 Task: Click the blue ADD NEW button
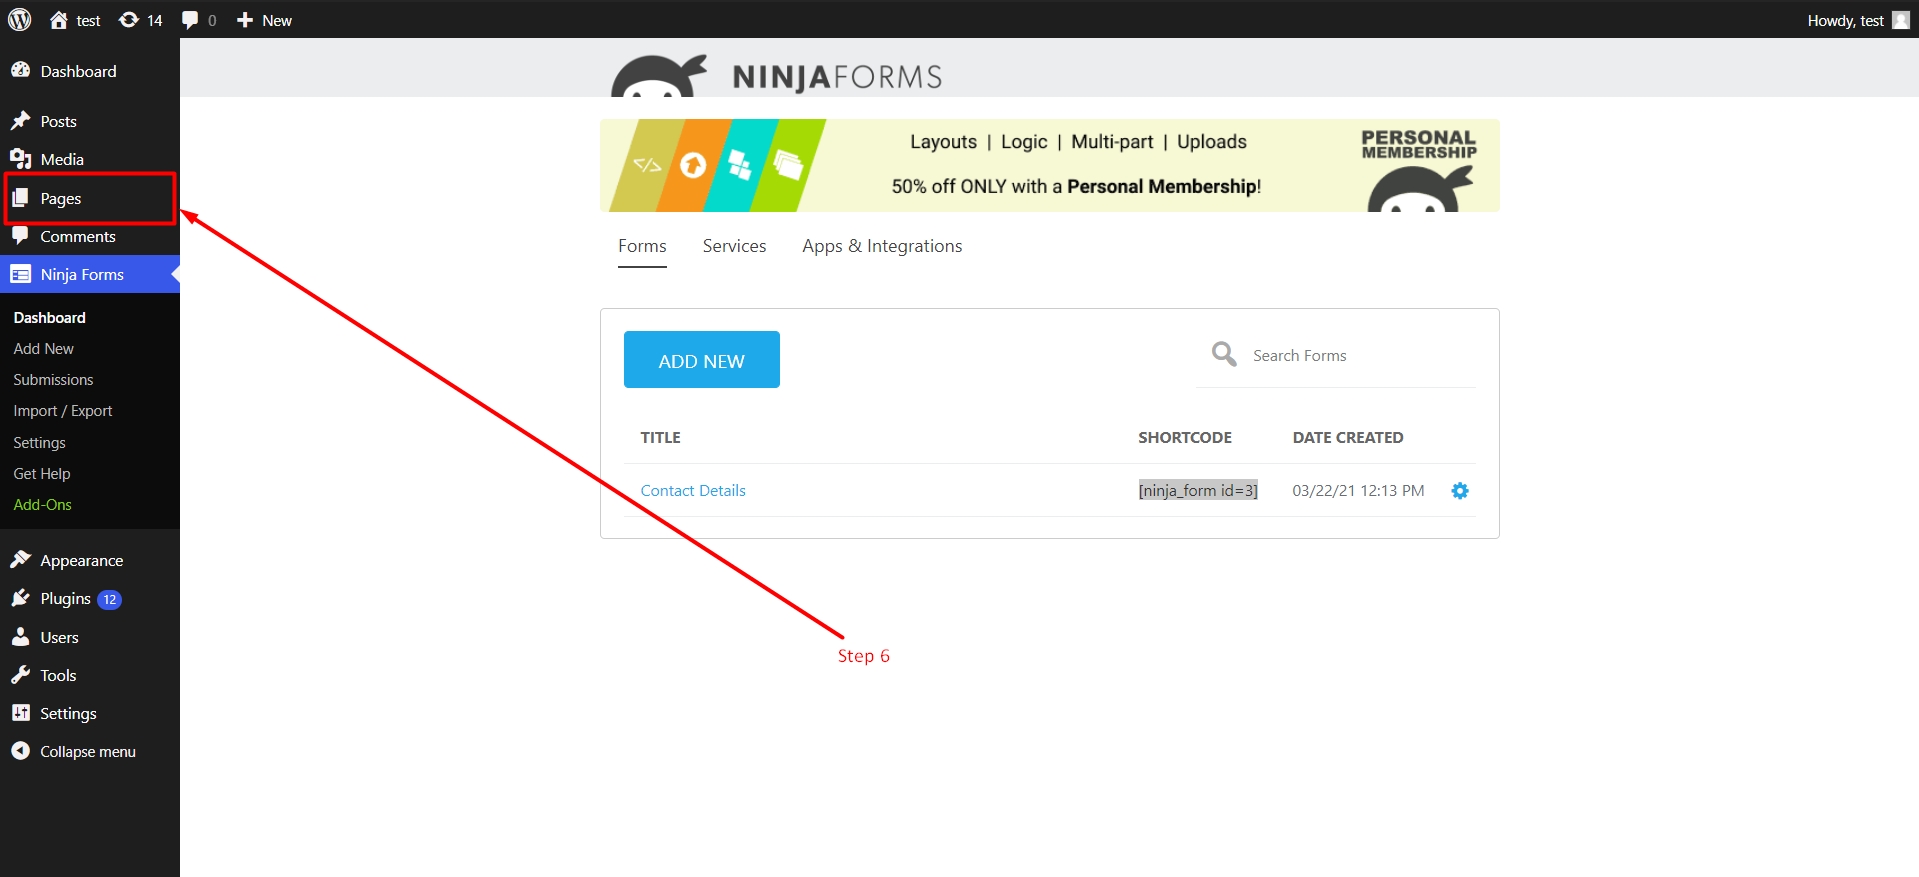click(702, 360)
